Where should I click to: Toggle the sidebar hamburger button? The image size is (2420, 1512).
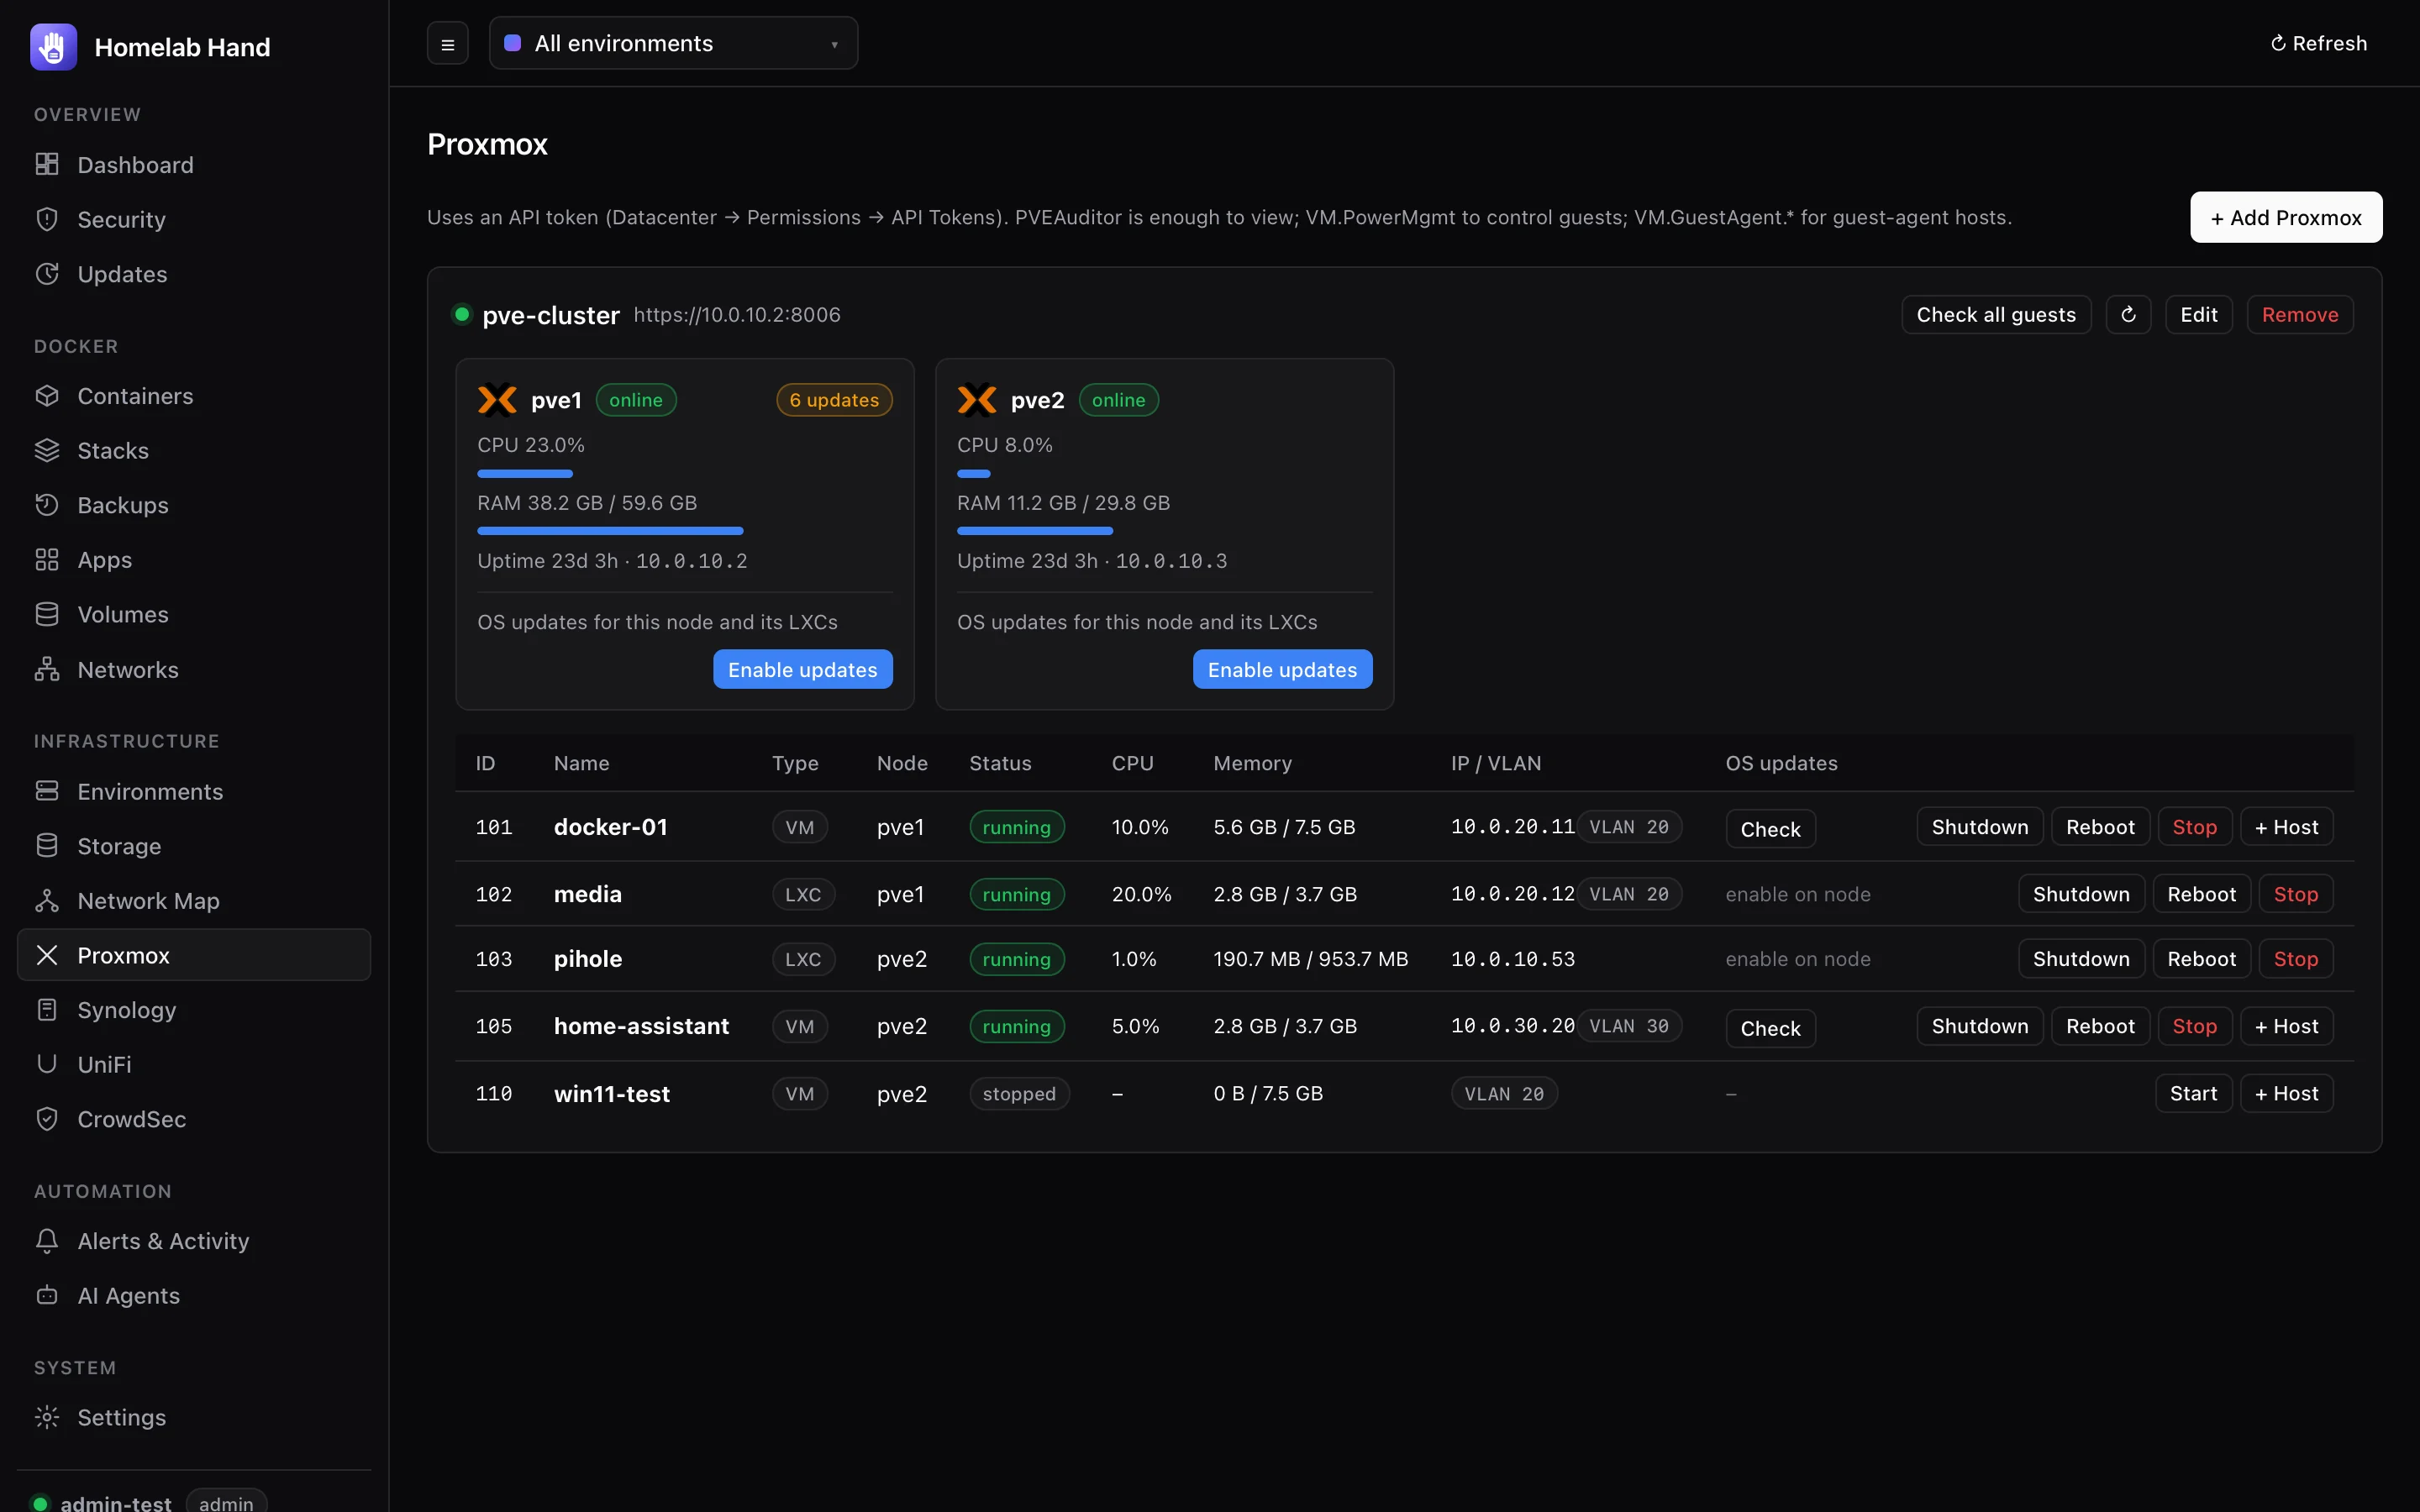coord(448,44)
